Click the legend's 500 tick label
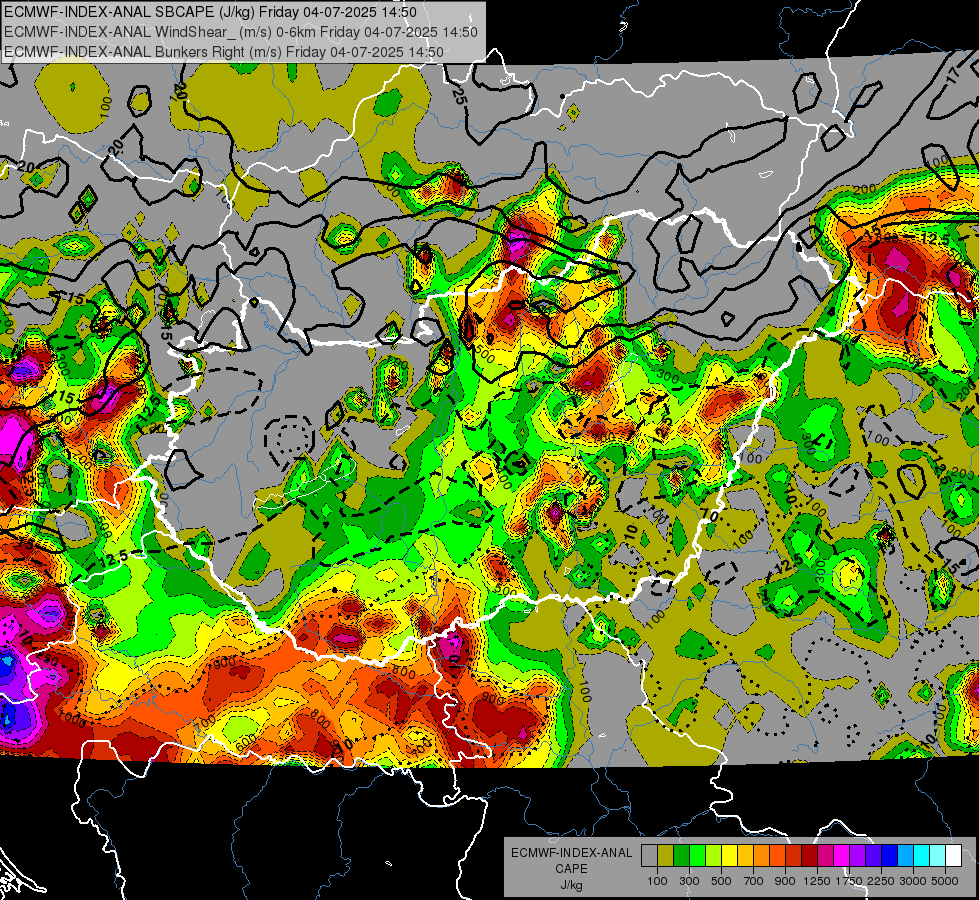Viewport: 979px width, 900px height. [721, 881]
